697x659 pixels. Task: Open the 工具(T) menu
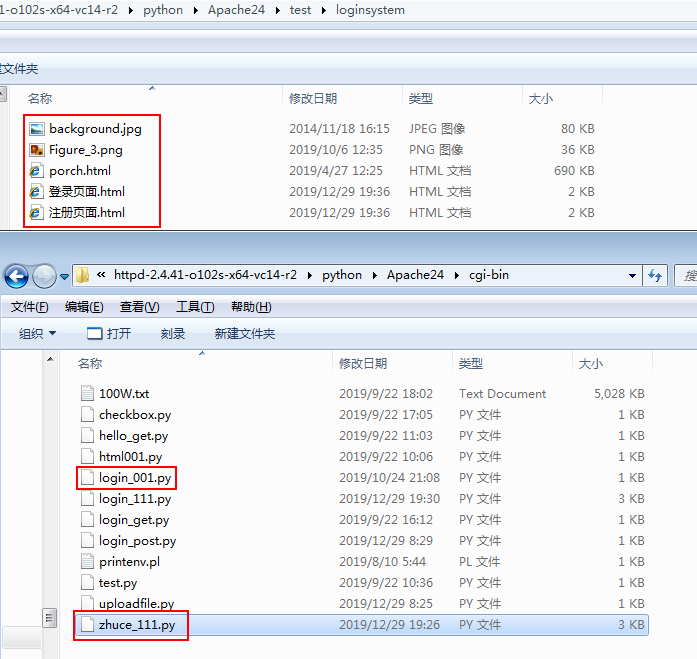(195, 307)
